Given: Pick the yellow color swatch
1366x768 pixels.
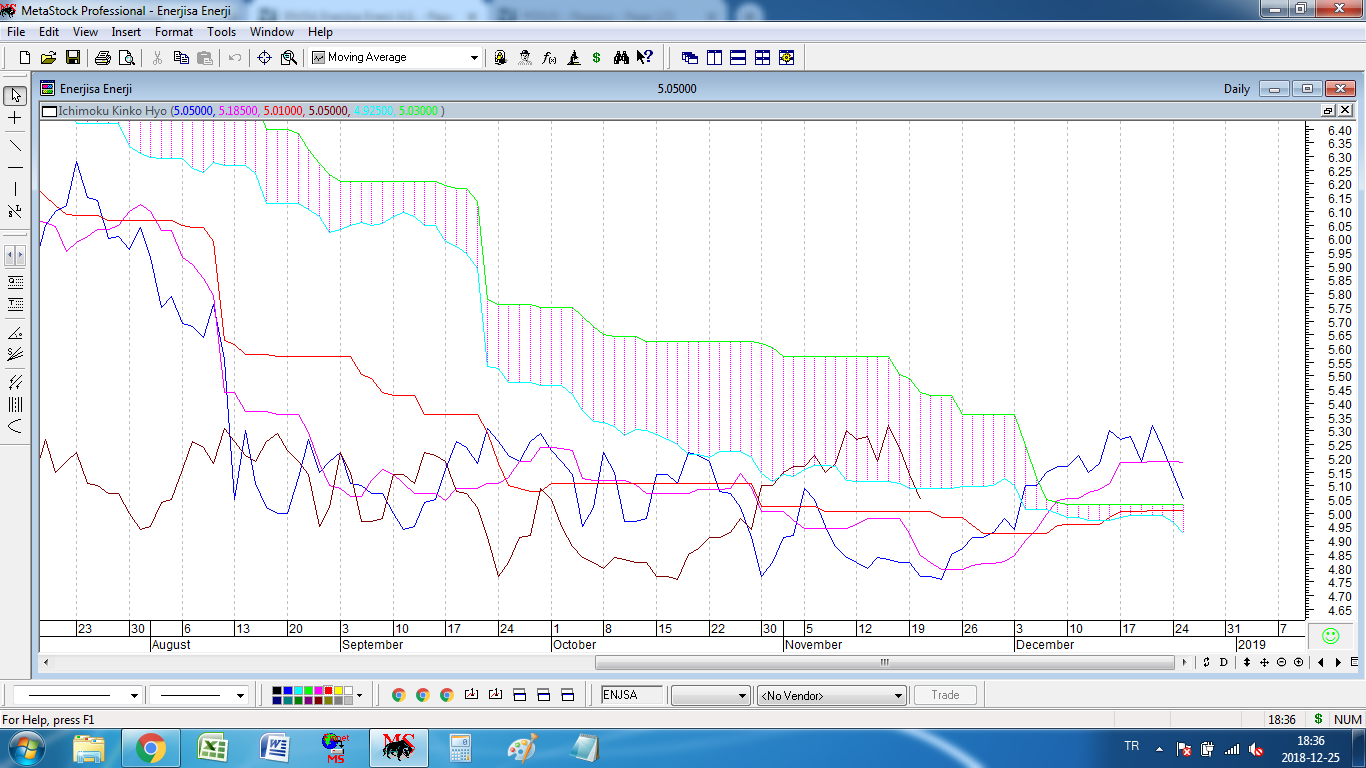Looking at the screenshot, I should point(337,690).
